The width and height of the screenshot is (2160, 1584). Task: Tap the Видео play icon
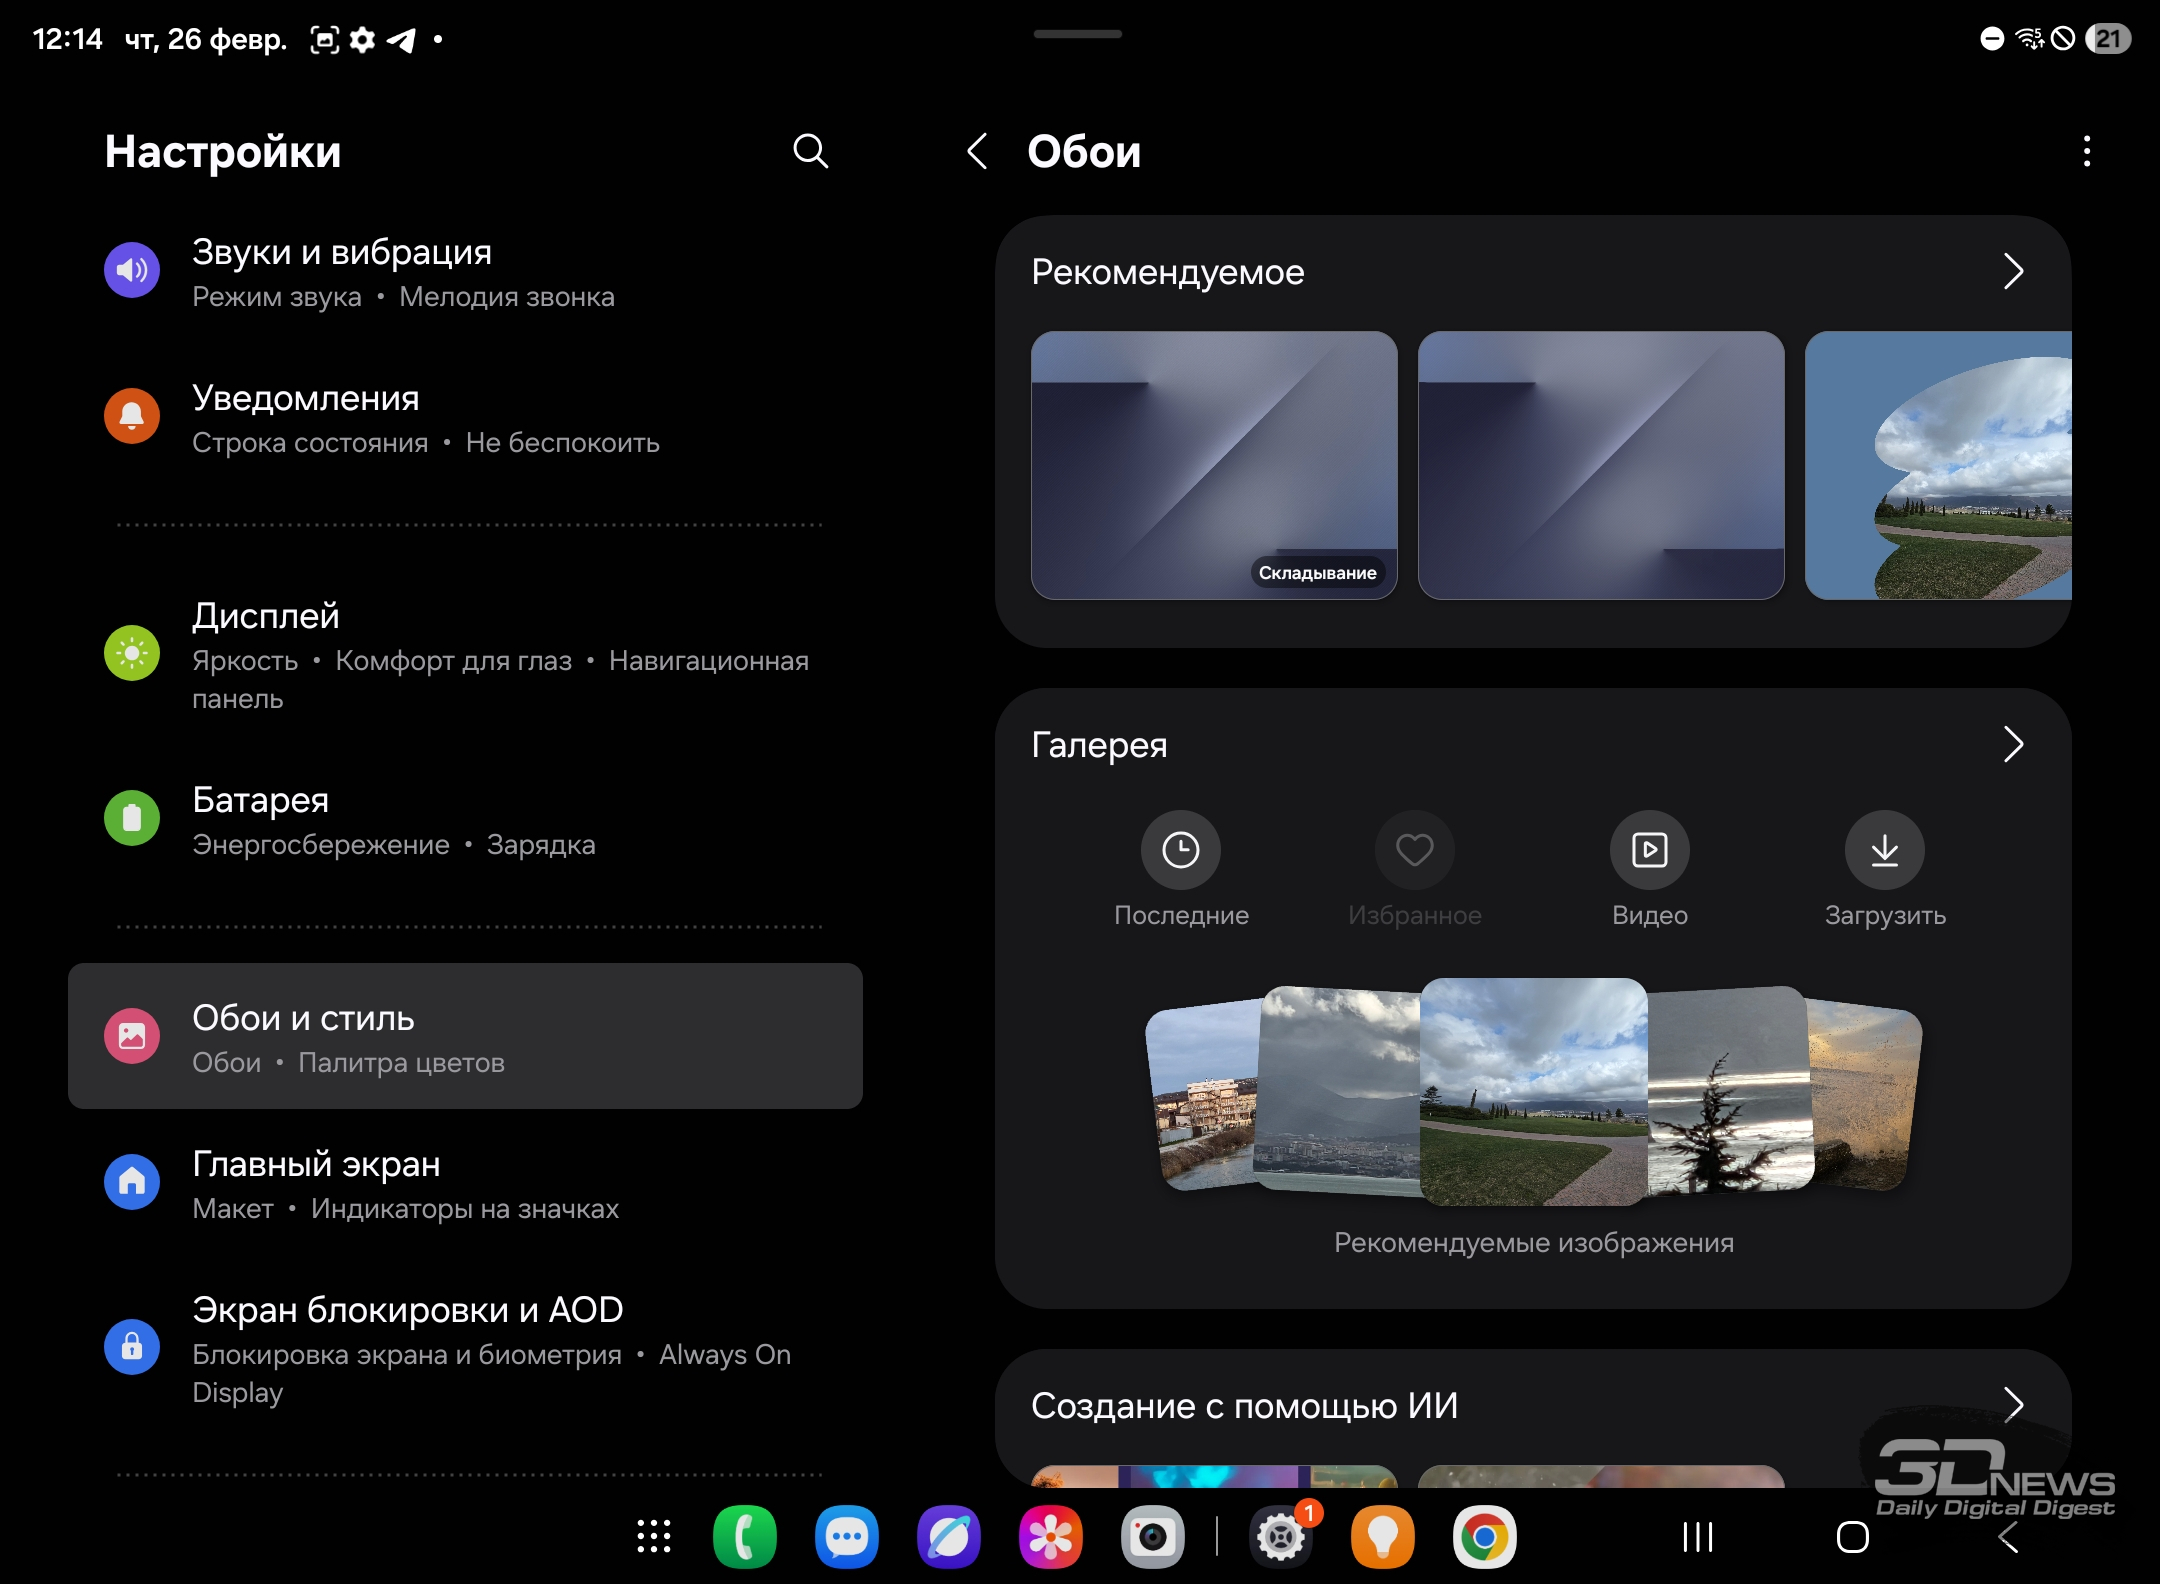point(1649,850)
